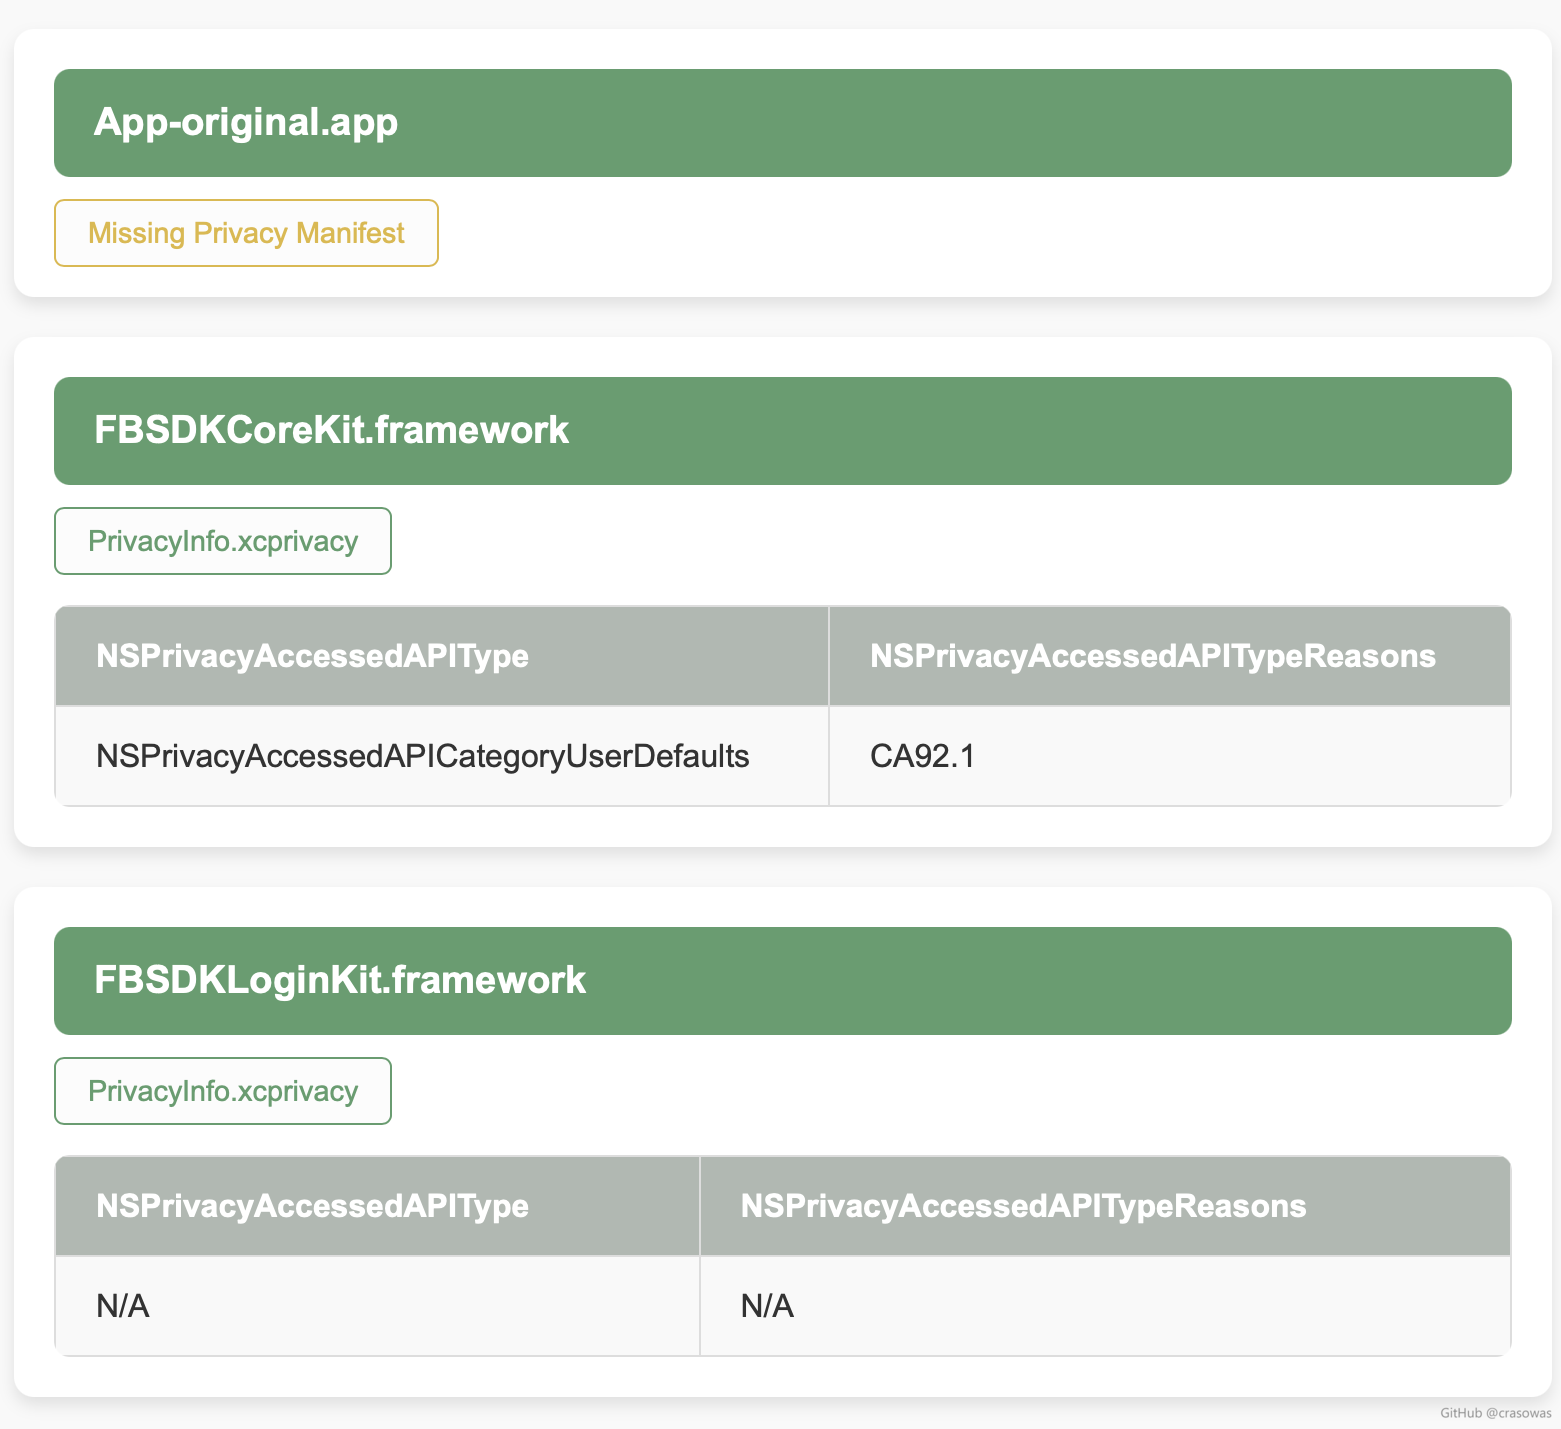This screenshot has width=1561, height=1429.
Task: Click the FBSDKCoreKit card white background area
Action: (950, 541)
